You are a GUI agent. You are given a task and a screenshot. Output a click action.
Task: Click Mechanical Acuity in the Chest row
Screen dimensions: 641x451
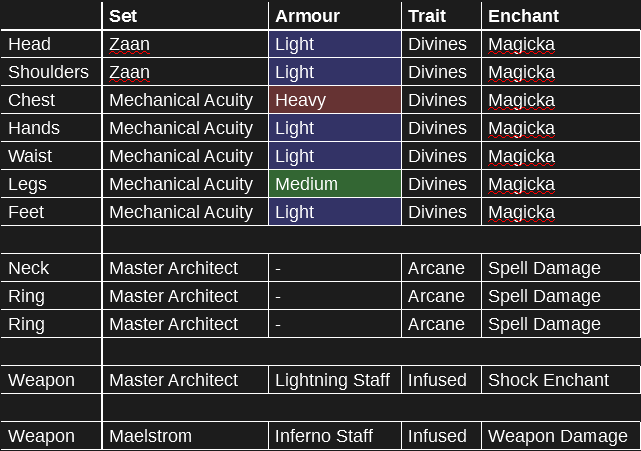click(185, 100)
